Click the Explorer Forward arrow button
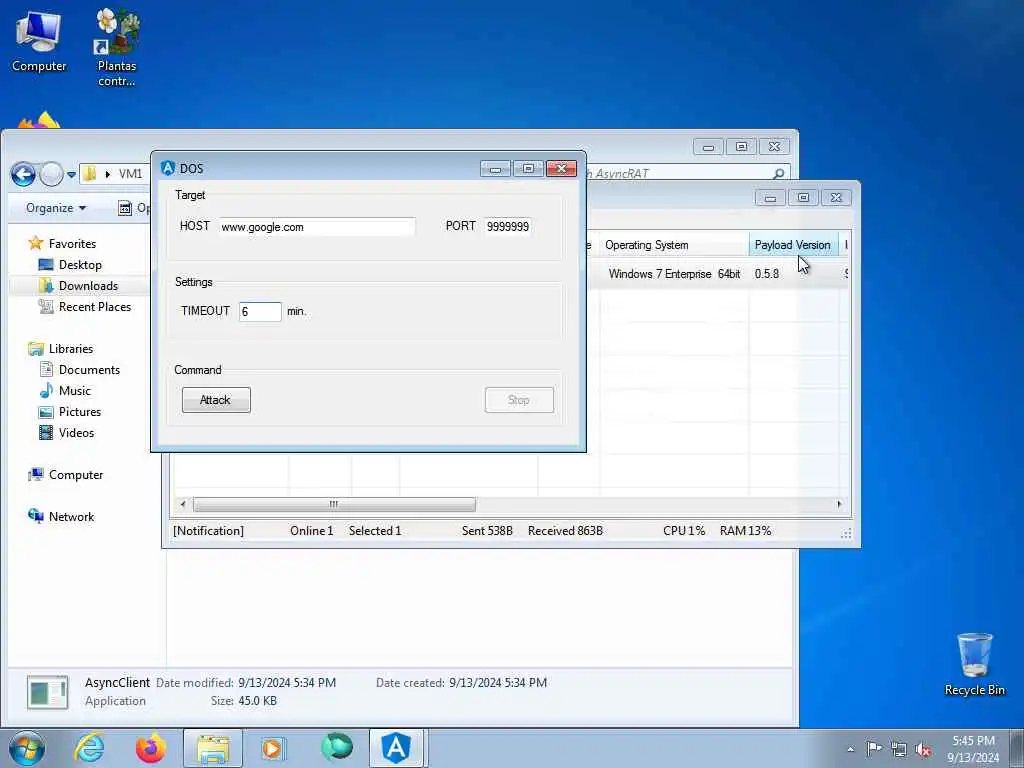This screenshot has width=1024, height=768. pyautogui.click(x=52, y=174)
